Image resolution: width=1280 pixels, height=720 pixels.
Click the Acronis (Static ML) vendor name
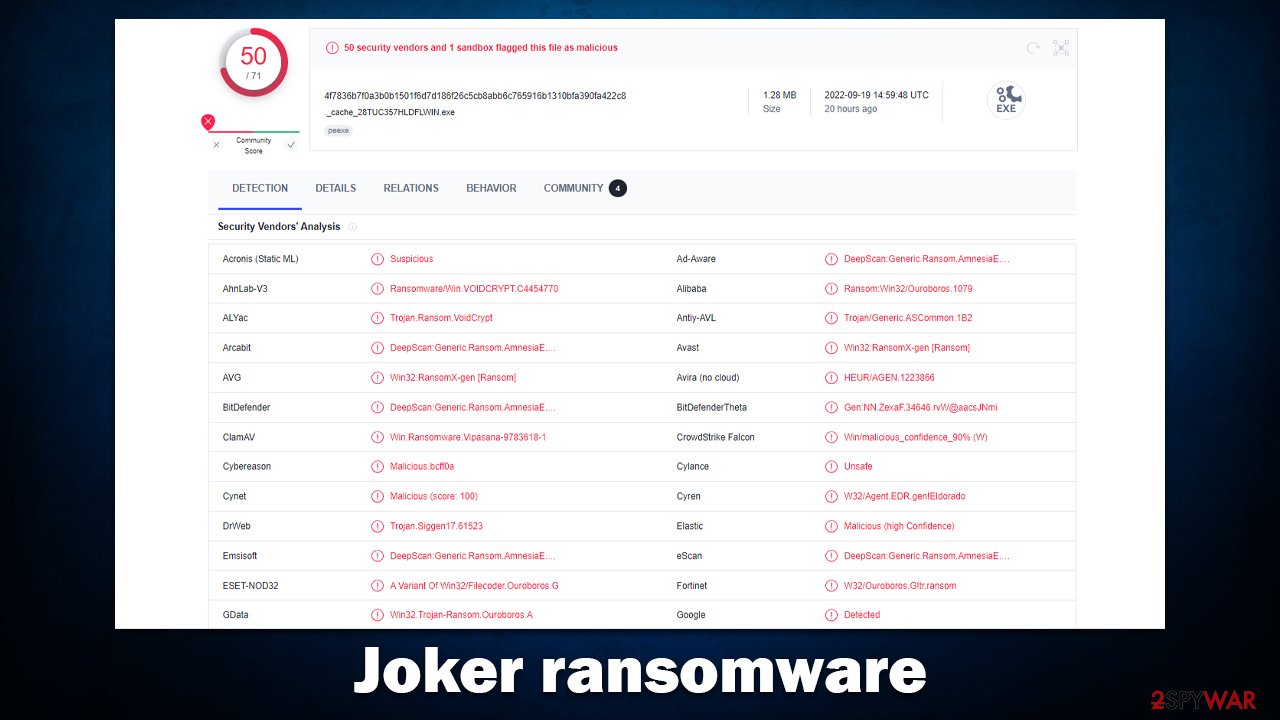click(x=260, y=259)
